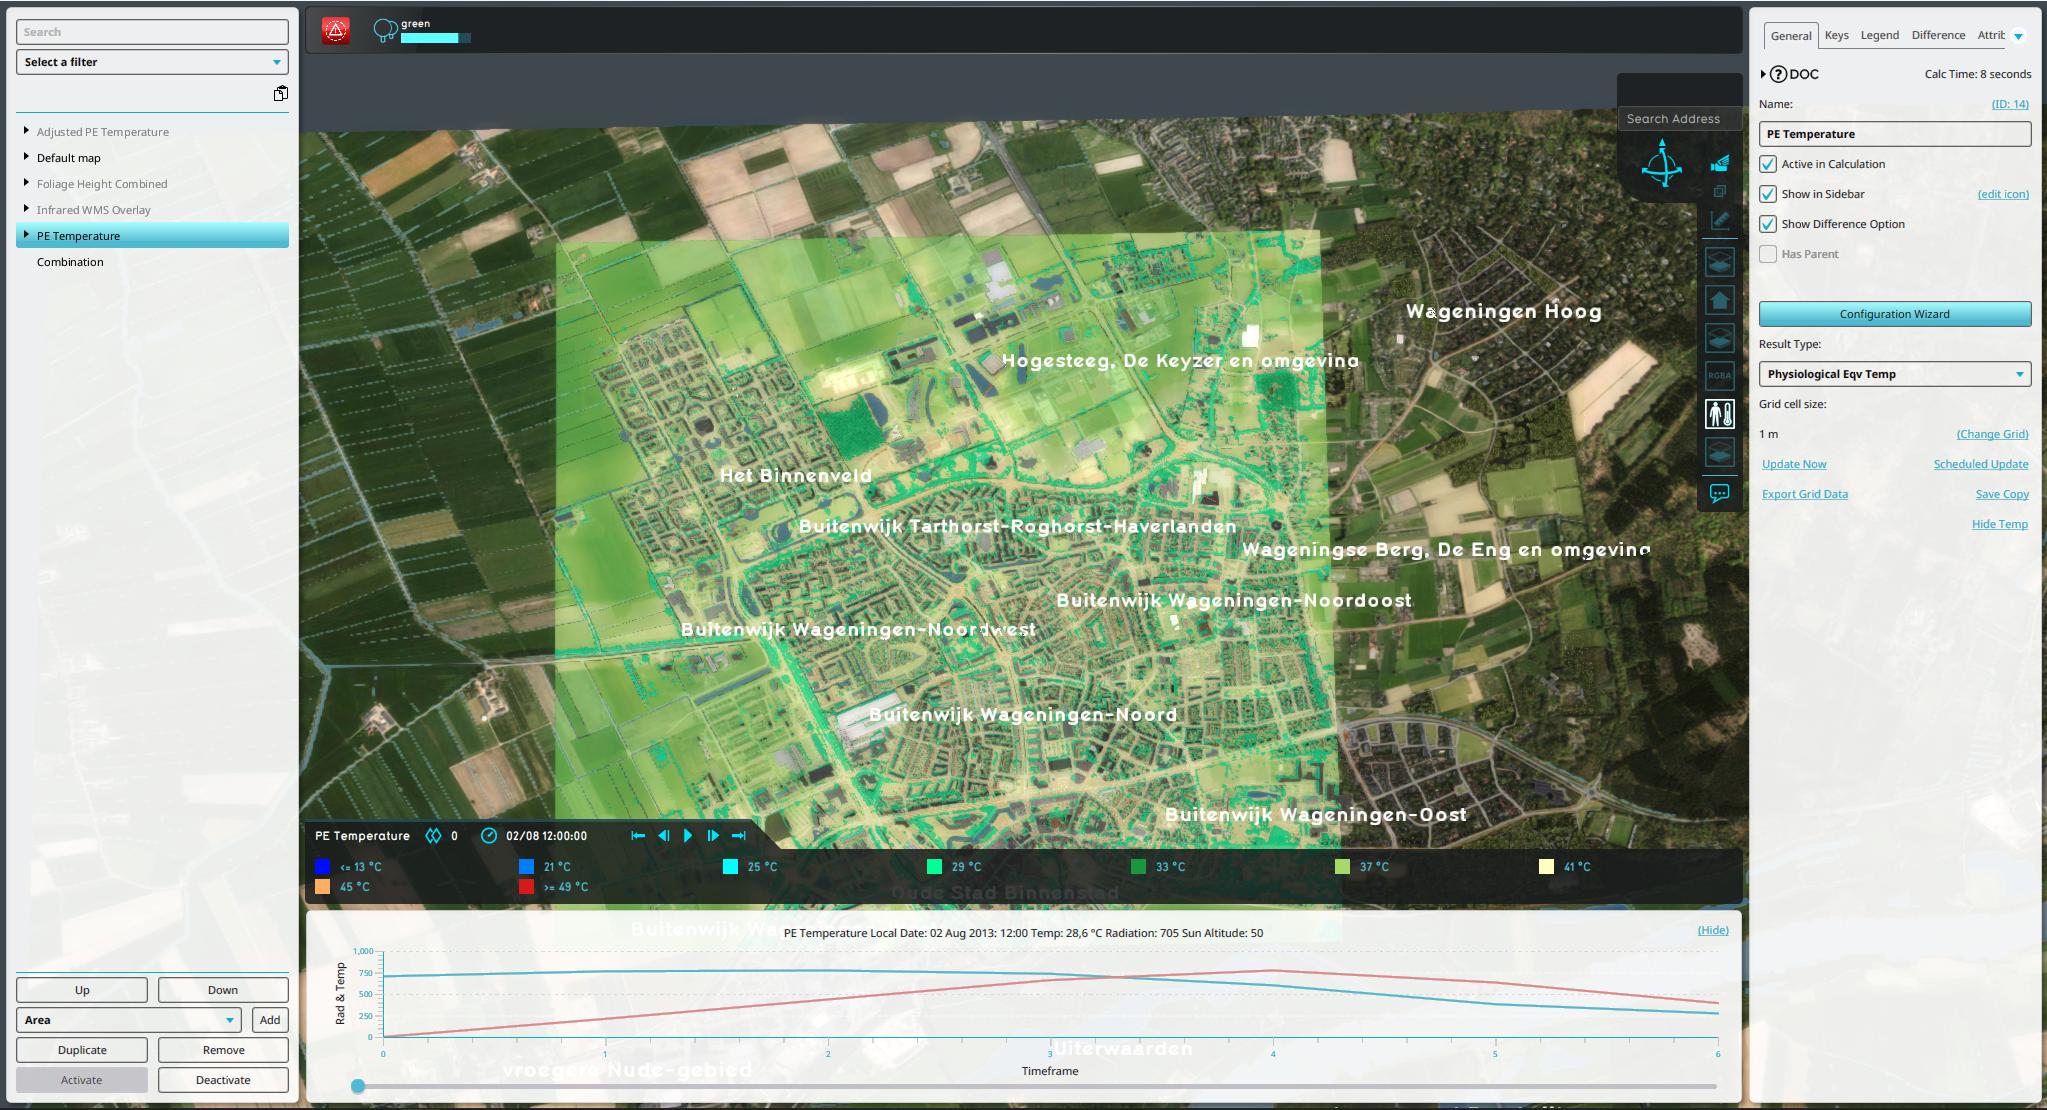Image resolution: width=2047 pixels, height=1110 pixels.
Task: Click the Export Grid Data link
Action: (x=1805, y=493)
